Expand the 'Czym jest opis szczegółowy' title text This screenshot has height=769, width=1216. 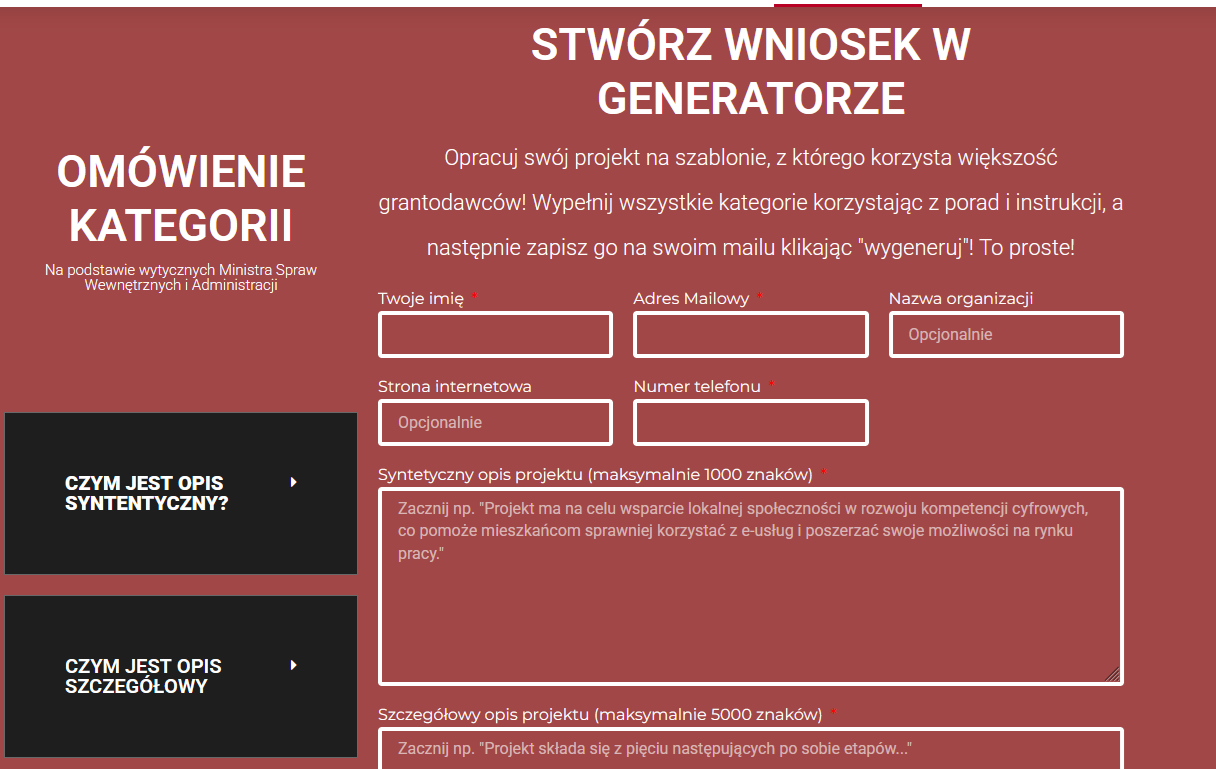coord(143,676)
